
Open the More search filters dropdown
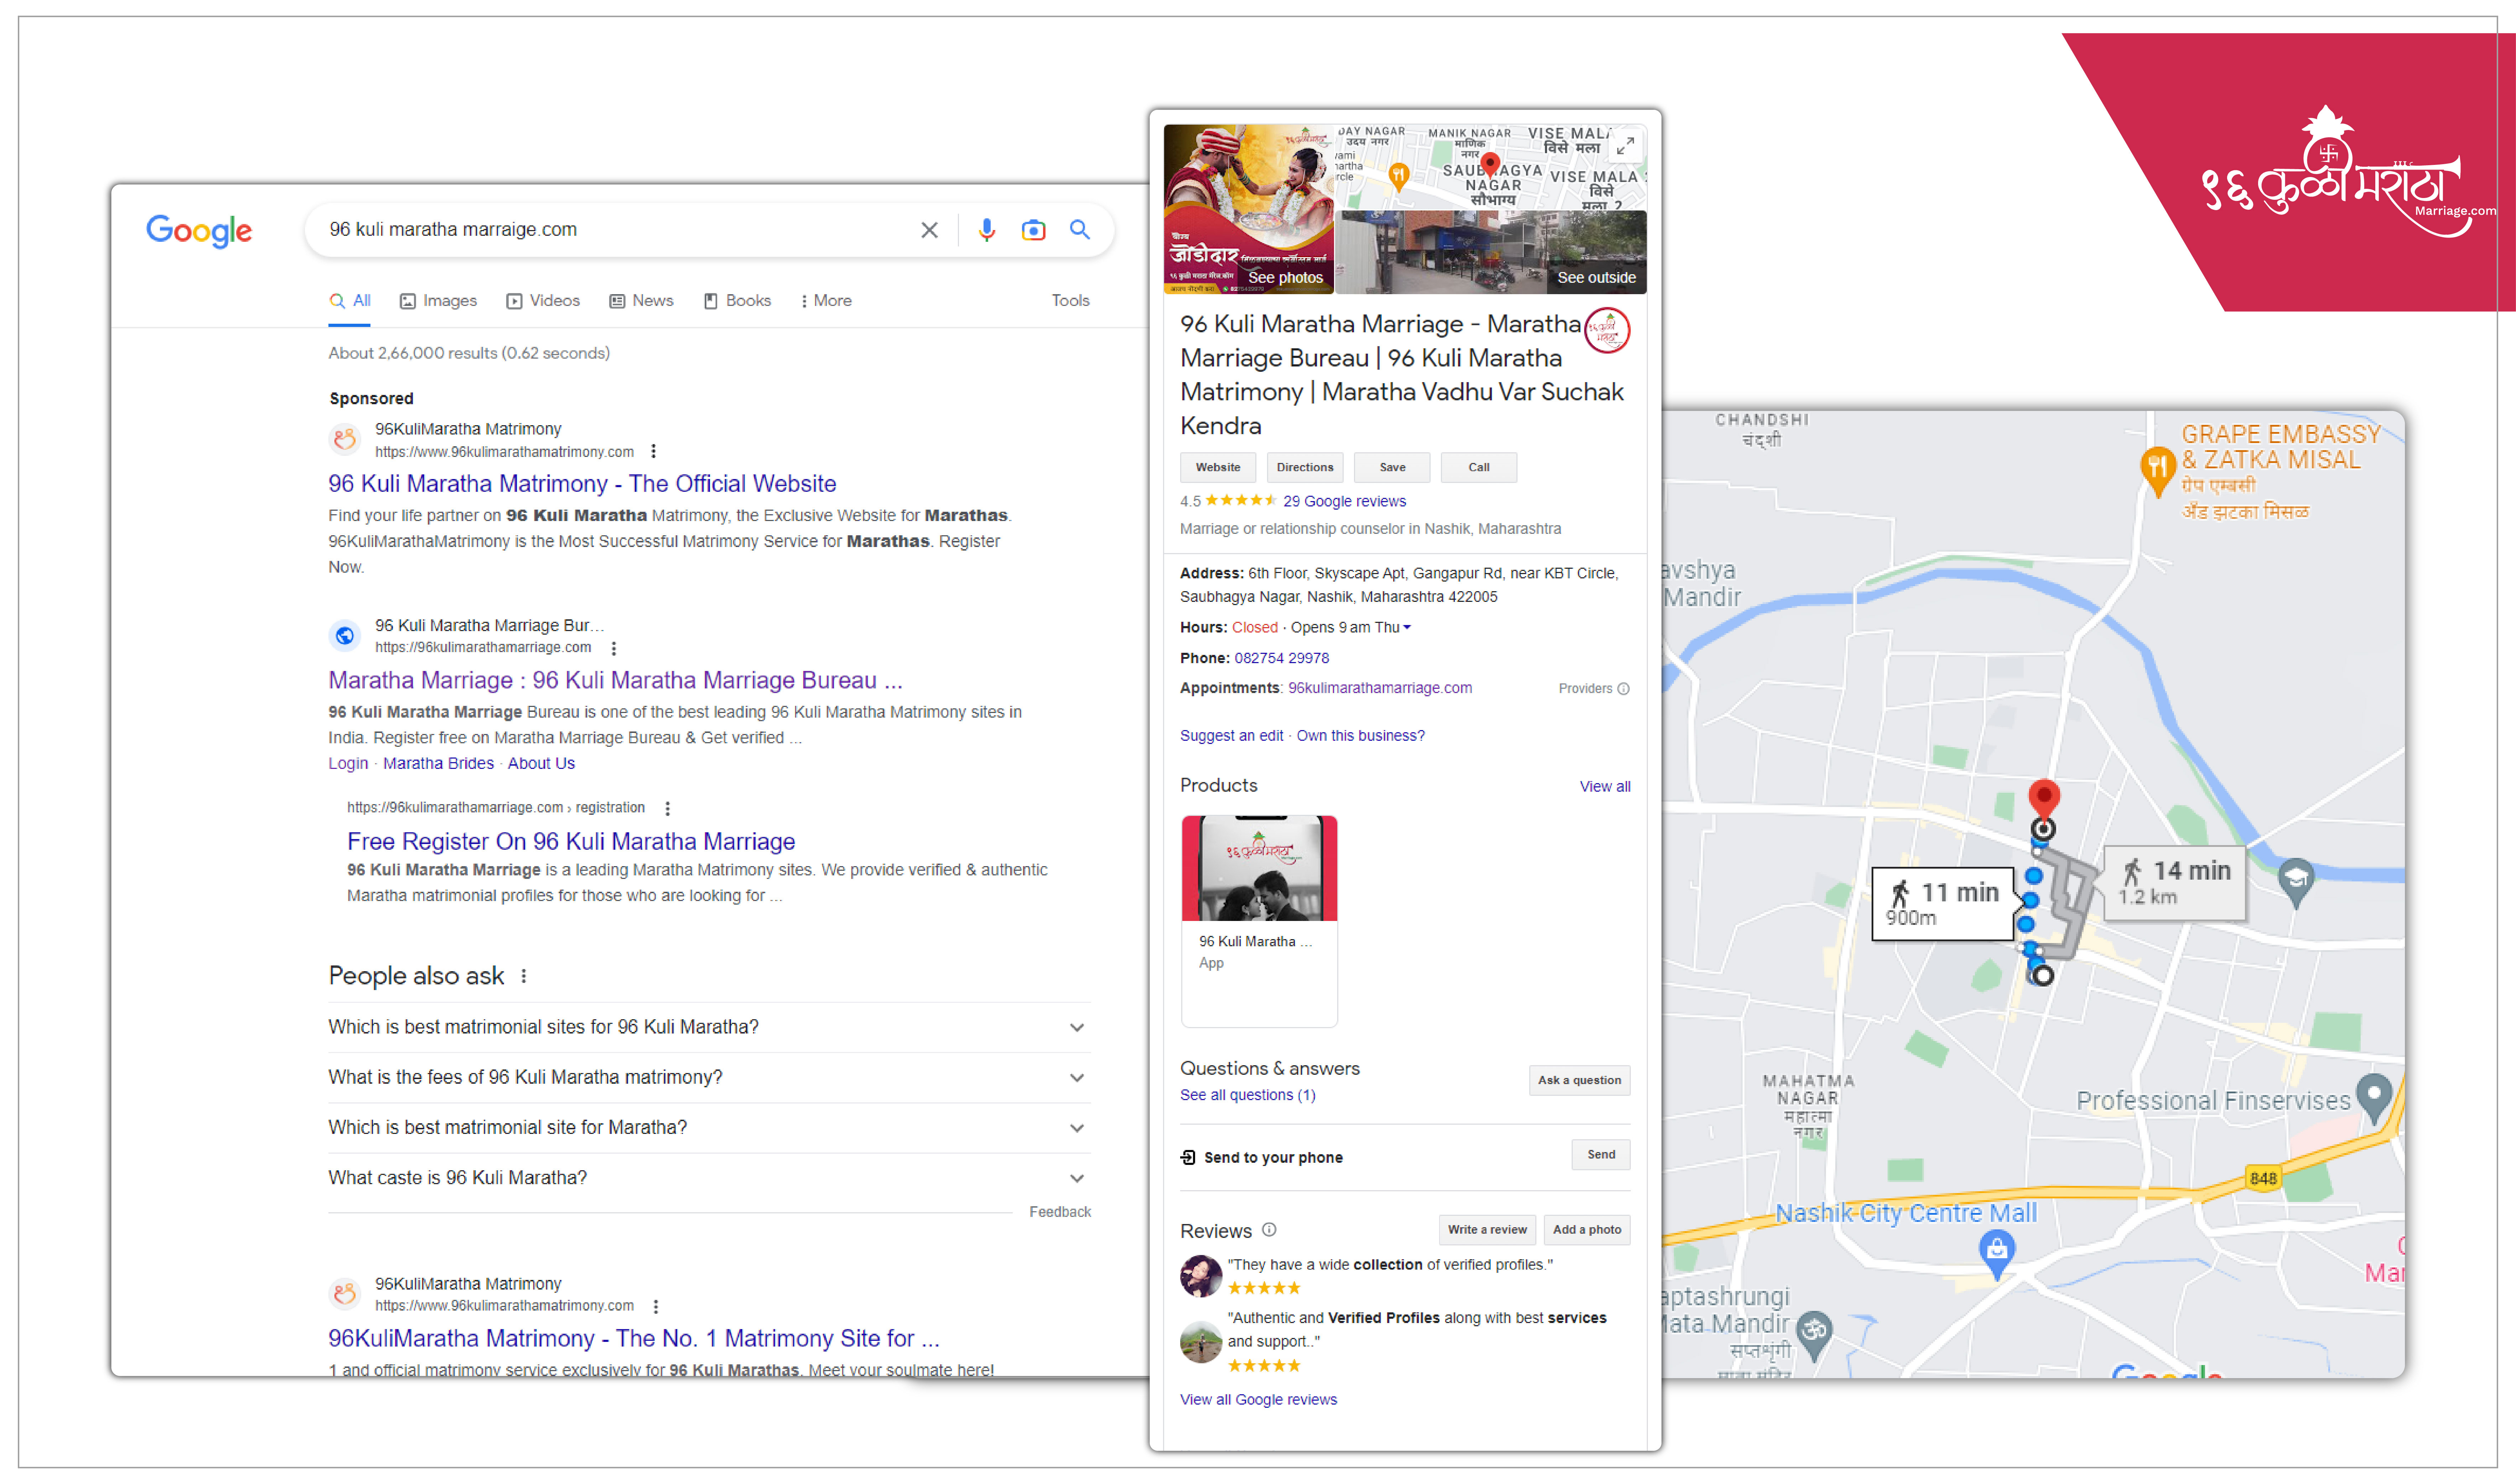[x=826, y=301]
